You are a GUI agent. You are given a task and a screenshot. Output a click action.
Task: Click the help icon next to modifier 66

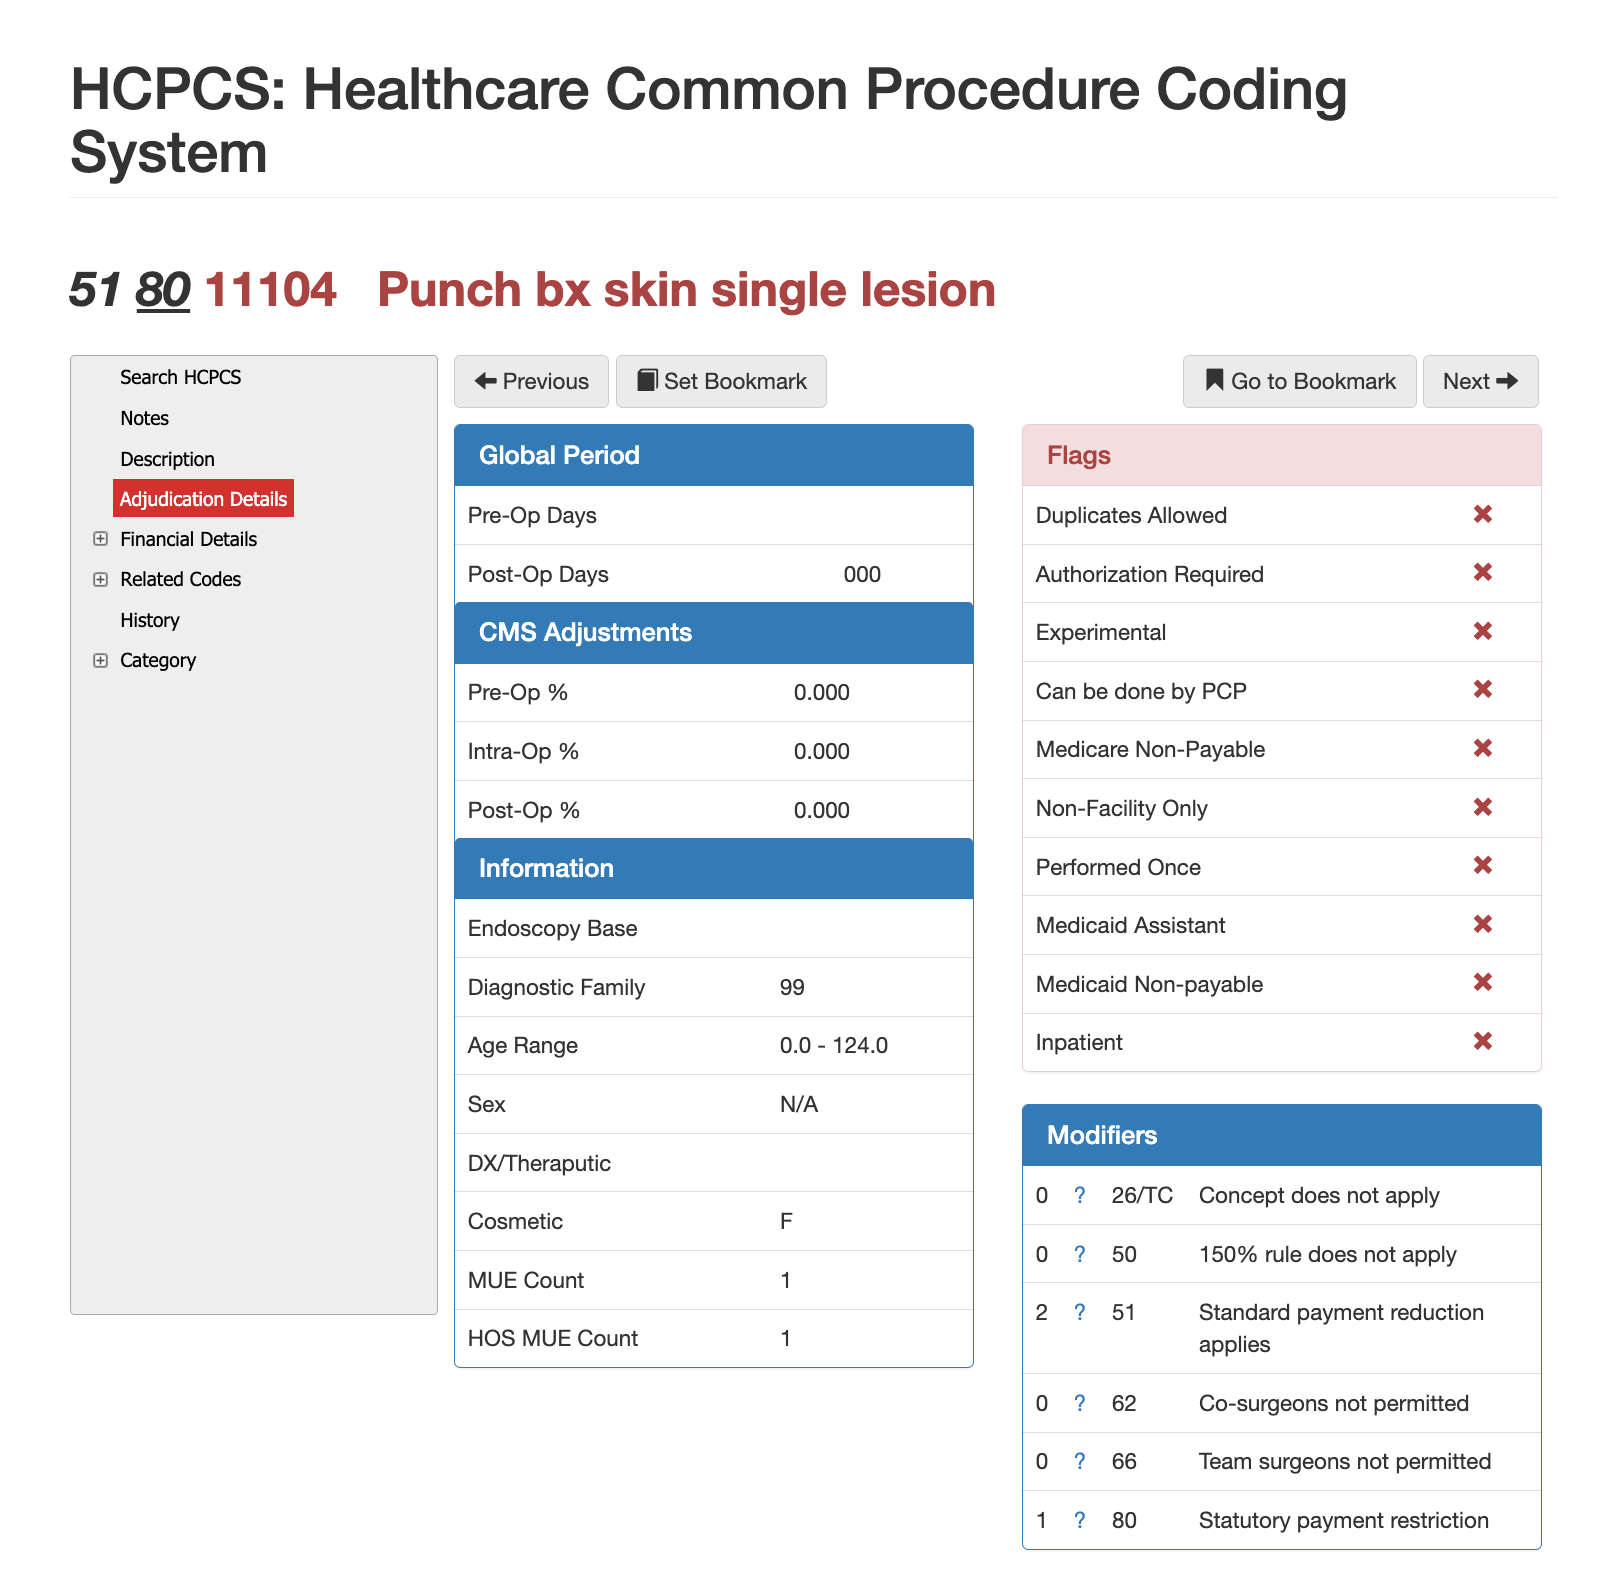1080,1461
